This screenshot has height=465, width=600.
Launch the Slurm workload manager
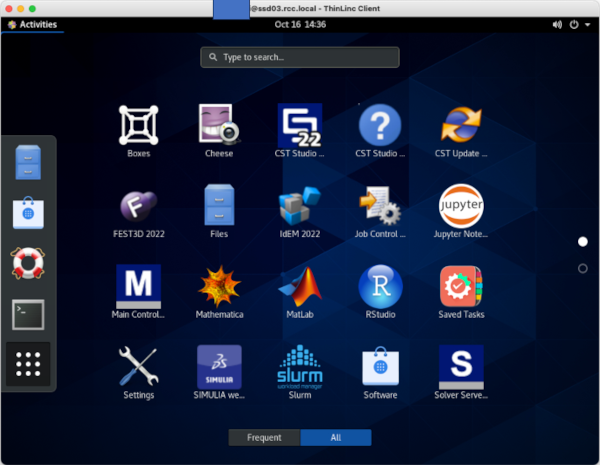[299, 367]
